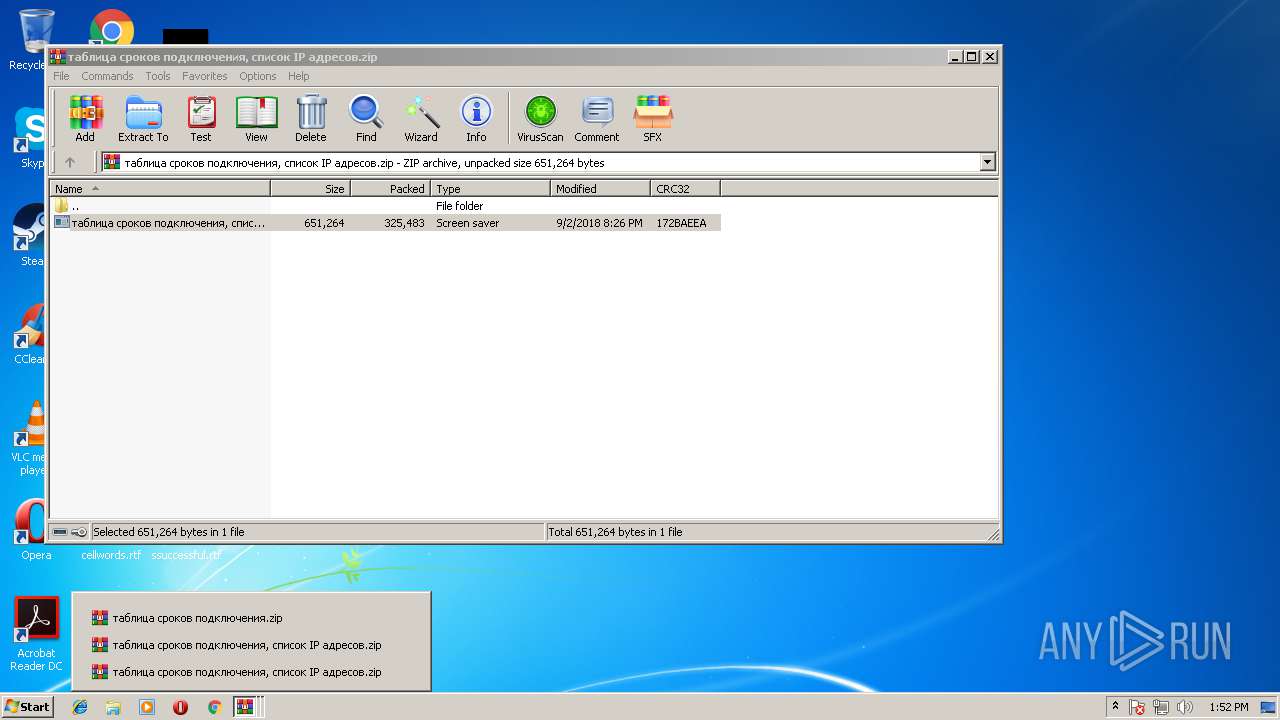Click the WinRAR taskbar button

tap(245, 707)
